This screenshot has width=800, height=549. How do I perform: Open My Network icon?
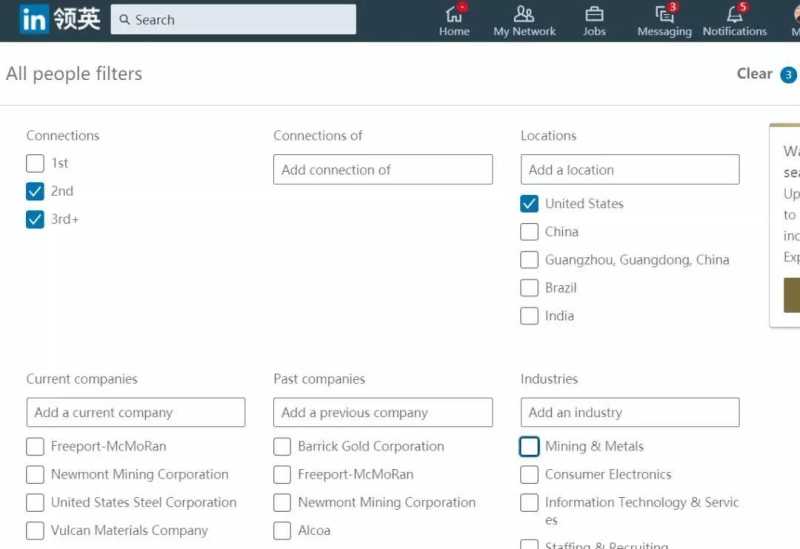tap(524, 14)
